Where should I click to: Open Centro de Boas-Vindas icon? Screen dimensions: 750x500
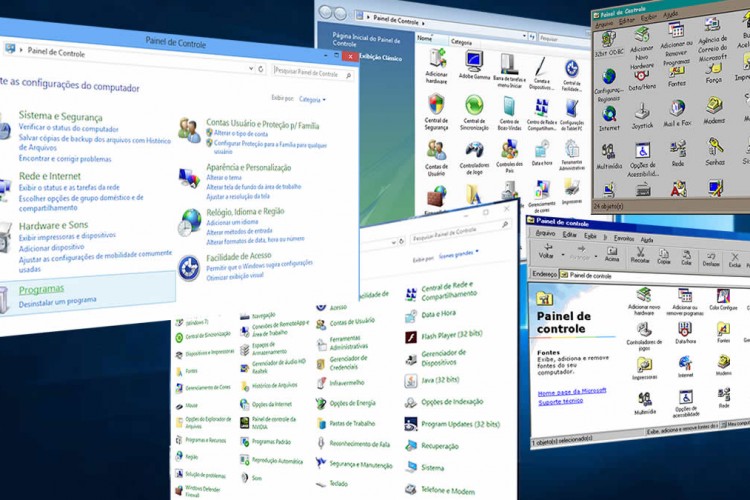tap(509, 113)
